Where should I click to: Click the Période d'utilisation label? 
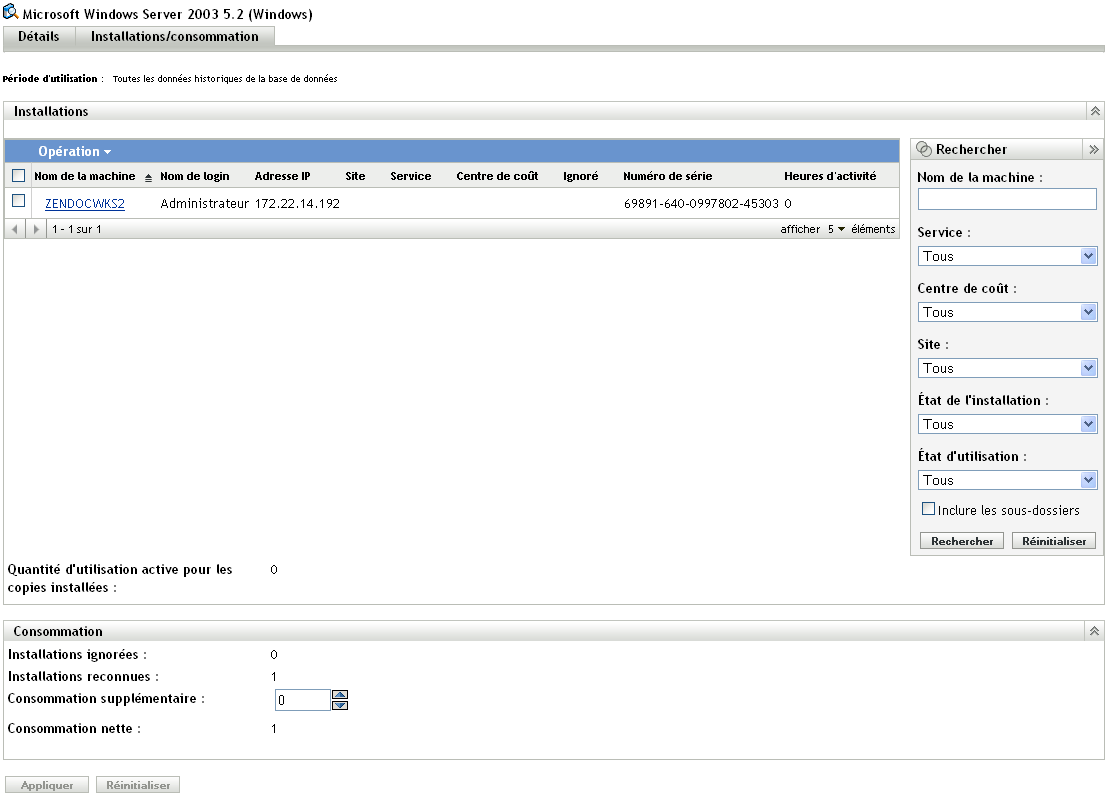click(x=53, y=79)
